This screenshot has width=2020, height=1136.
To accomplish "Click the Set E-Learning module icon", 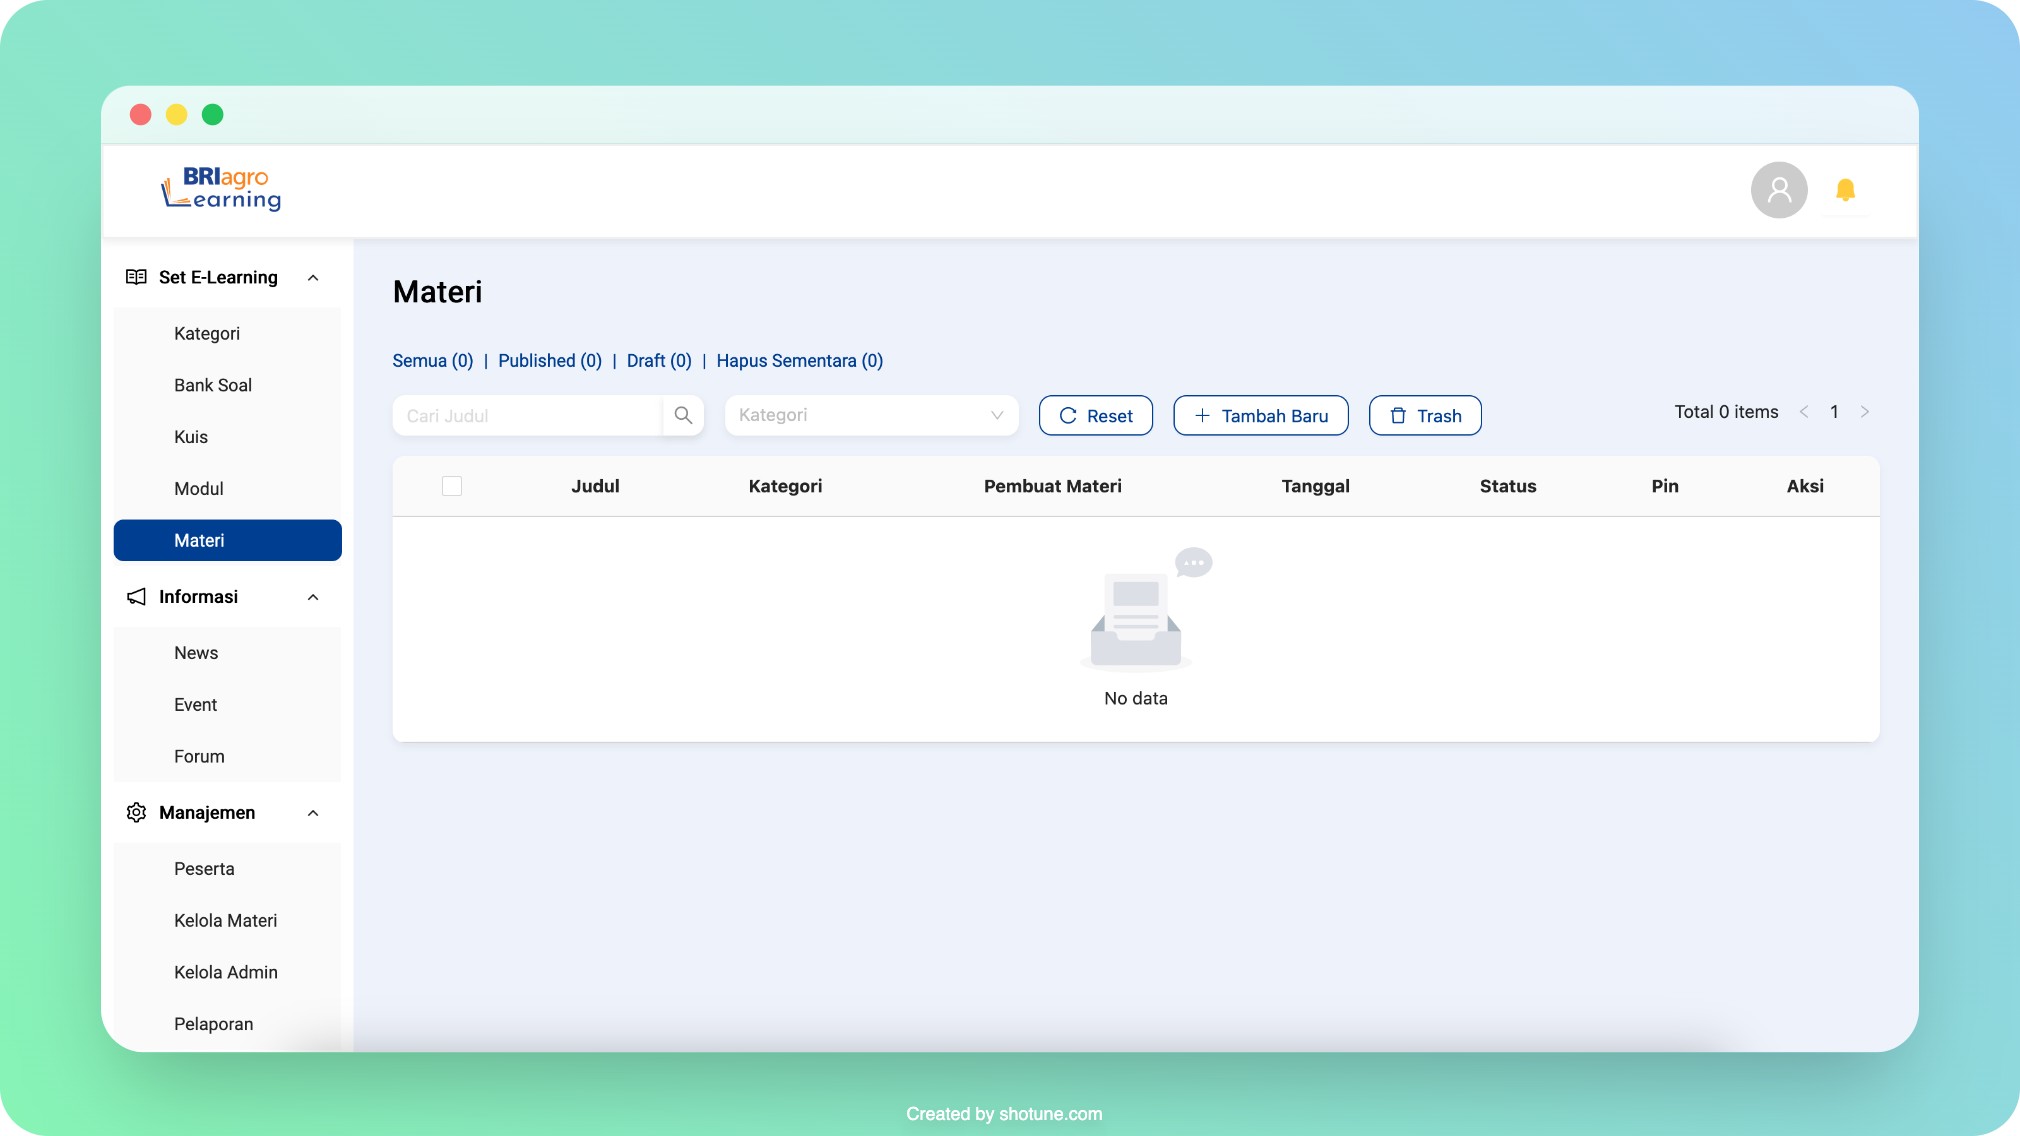I will tap(136, 277).
